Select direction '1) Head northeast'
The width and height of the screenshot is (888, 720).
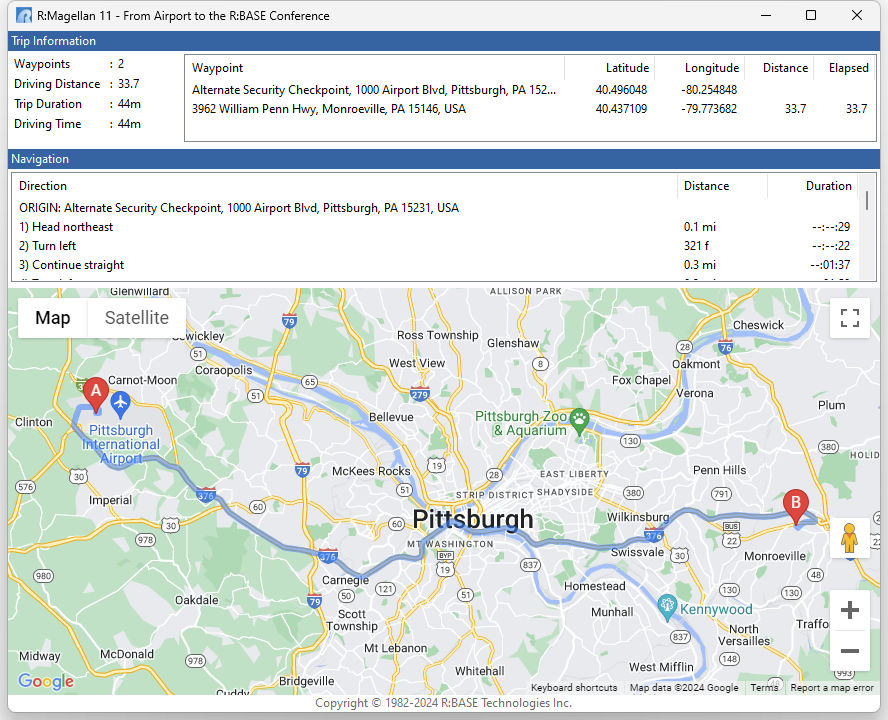pos(436,227)
